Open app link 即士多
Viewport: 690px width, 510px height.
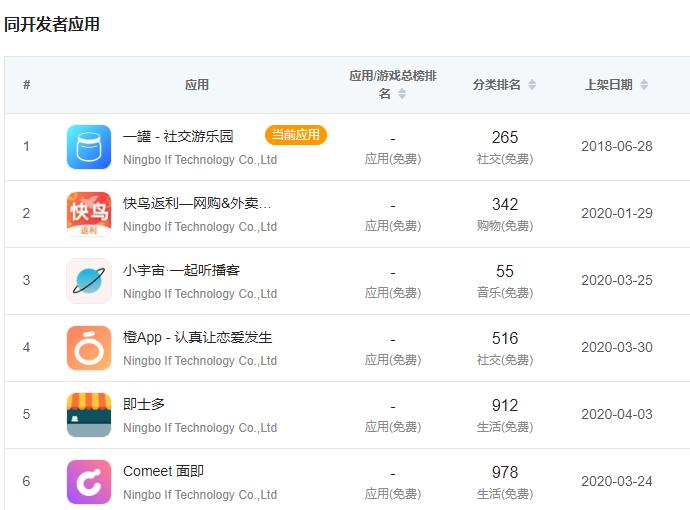tap(144, 404)
